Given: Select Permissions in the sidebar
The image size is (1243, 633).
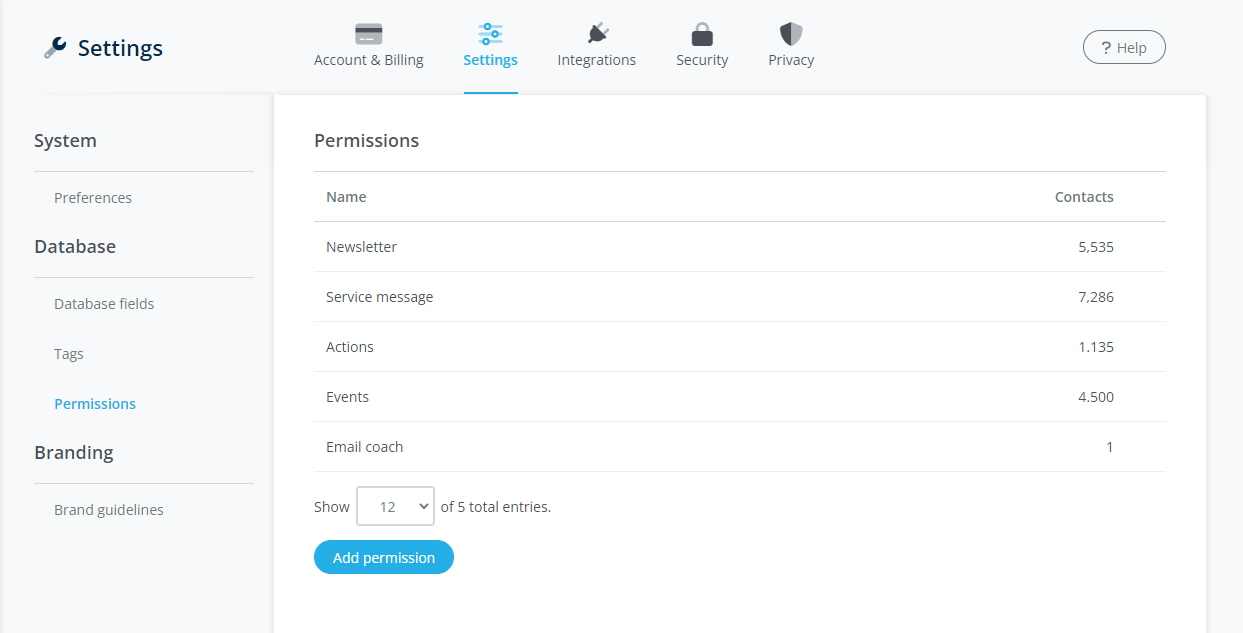Looking at the screenshot, I should point(95,404).
